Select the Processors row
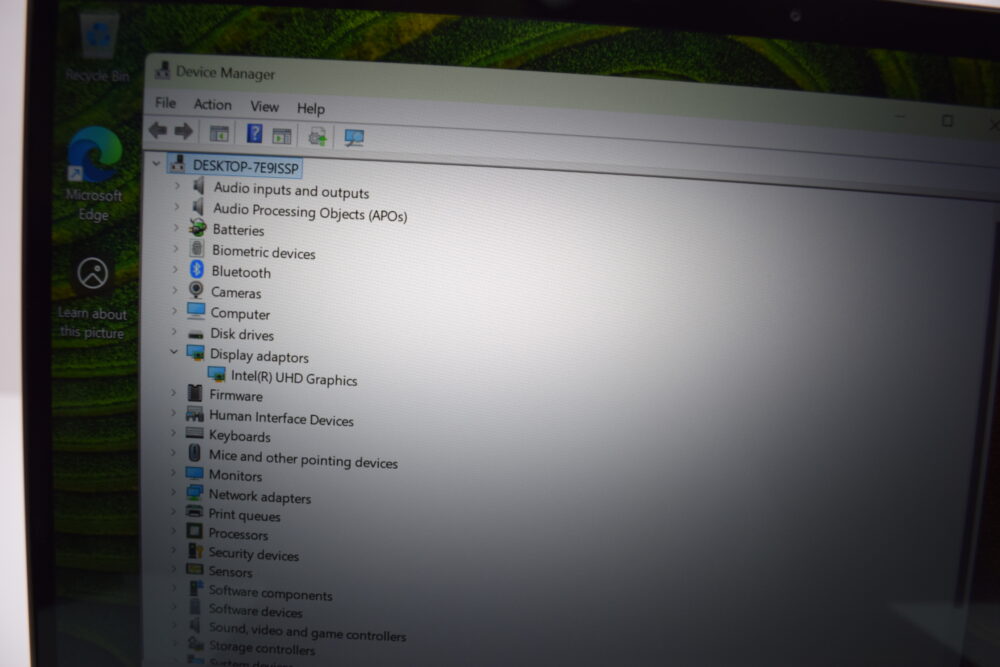The width and height of the screenshot is (1000, 667). tap(238, 534)
